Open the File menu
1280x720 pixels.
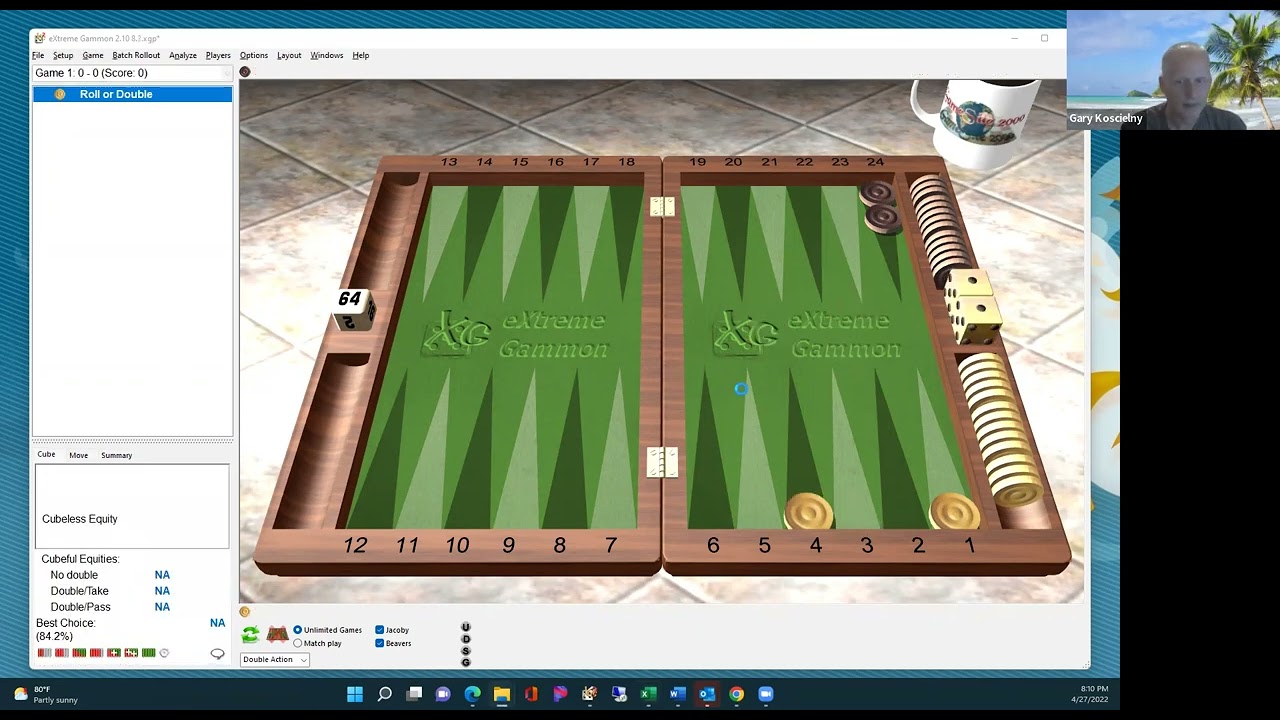point(38,55)
